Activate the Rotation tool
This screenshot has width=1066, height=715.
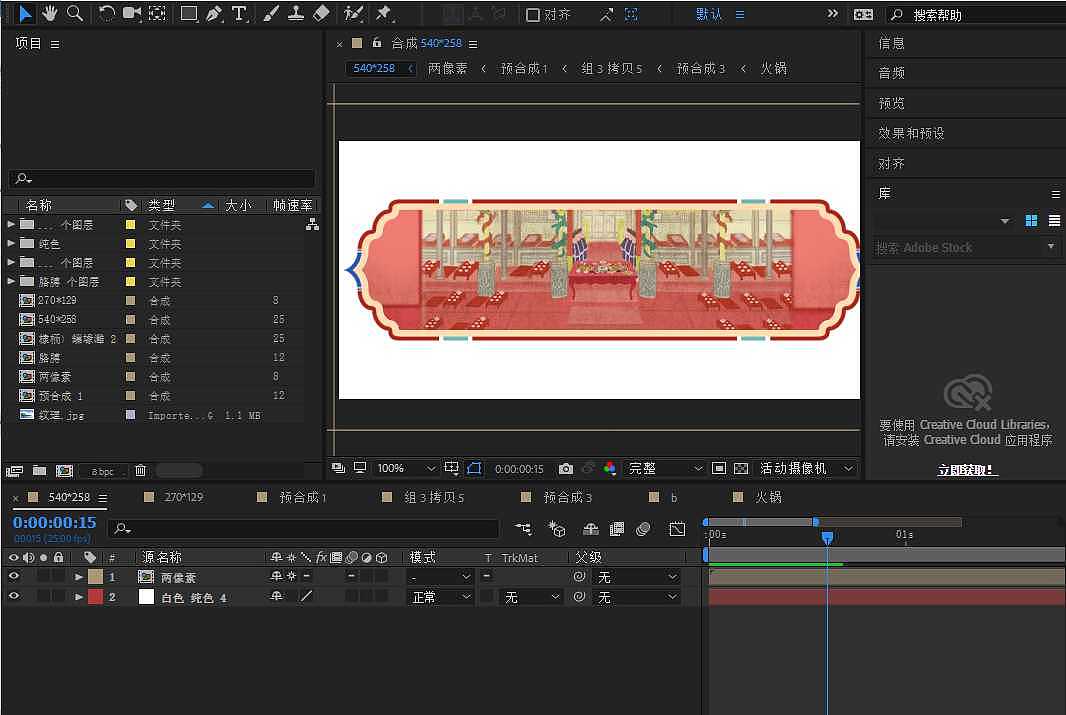(x=107, y=14)
